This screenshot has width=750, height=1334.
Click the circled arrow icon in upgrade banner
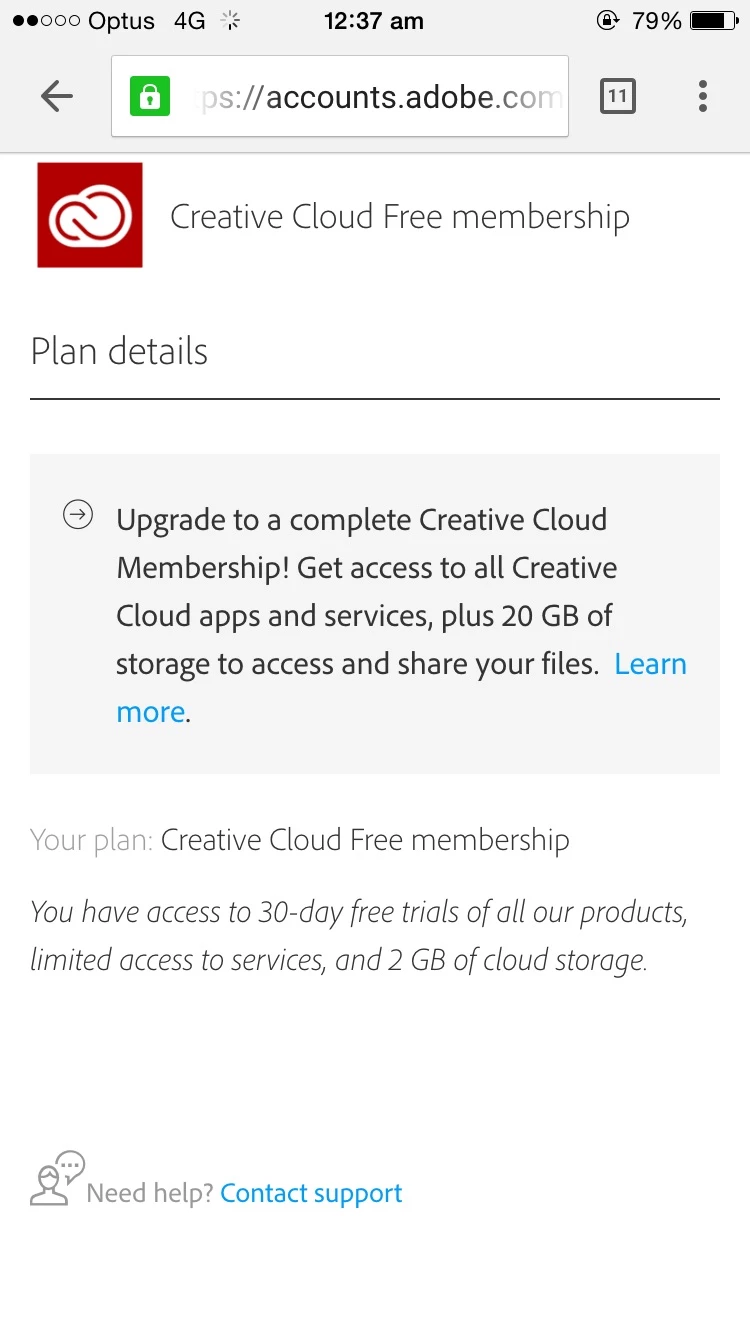pos(78,515)
